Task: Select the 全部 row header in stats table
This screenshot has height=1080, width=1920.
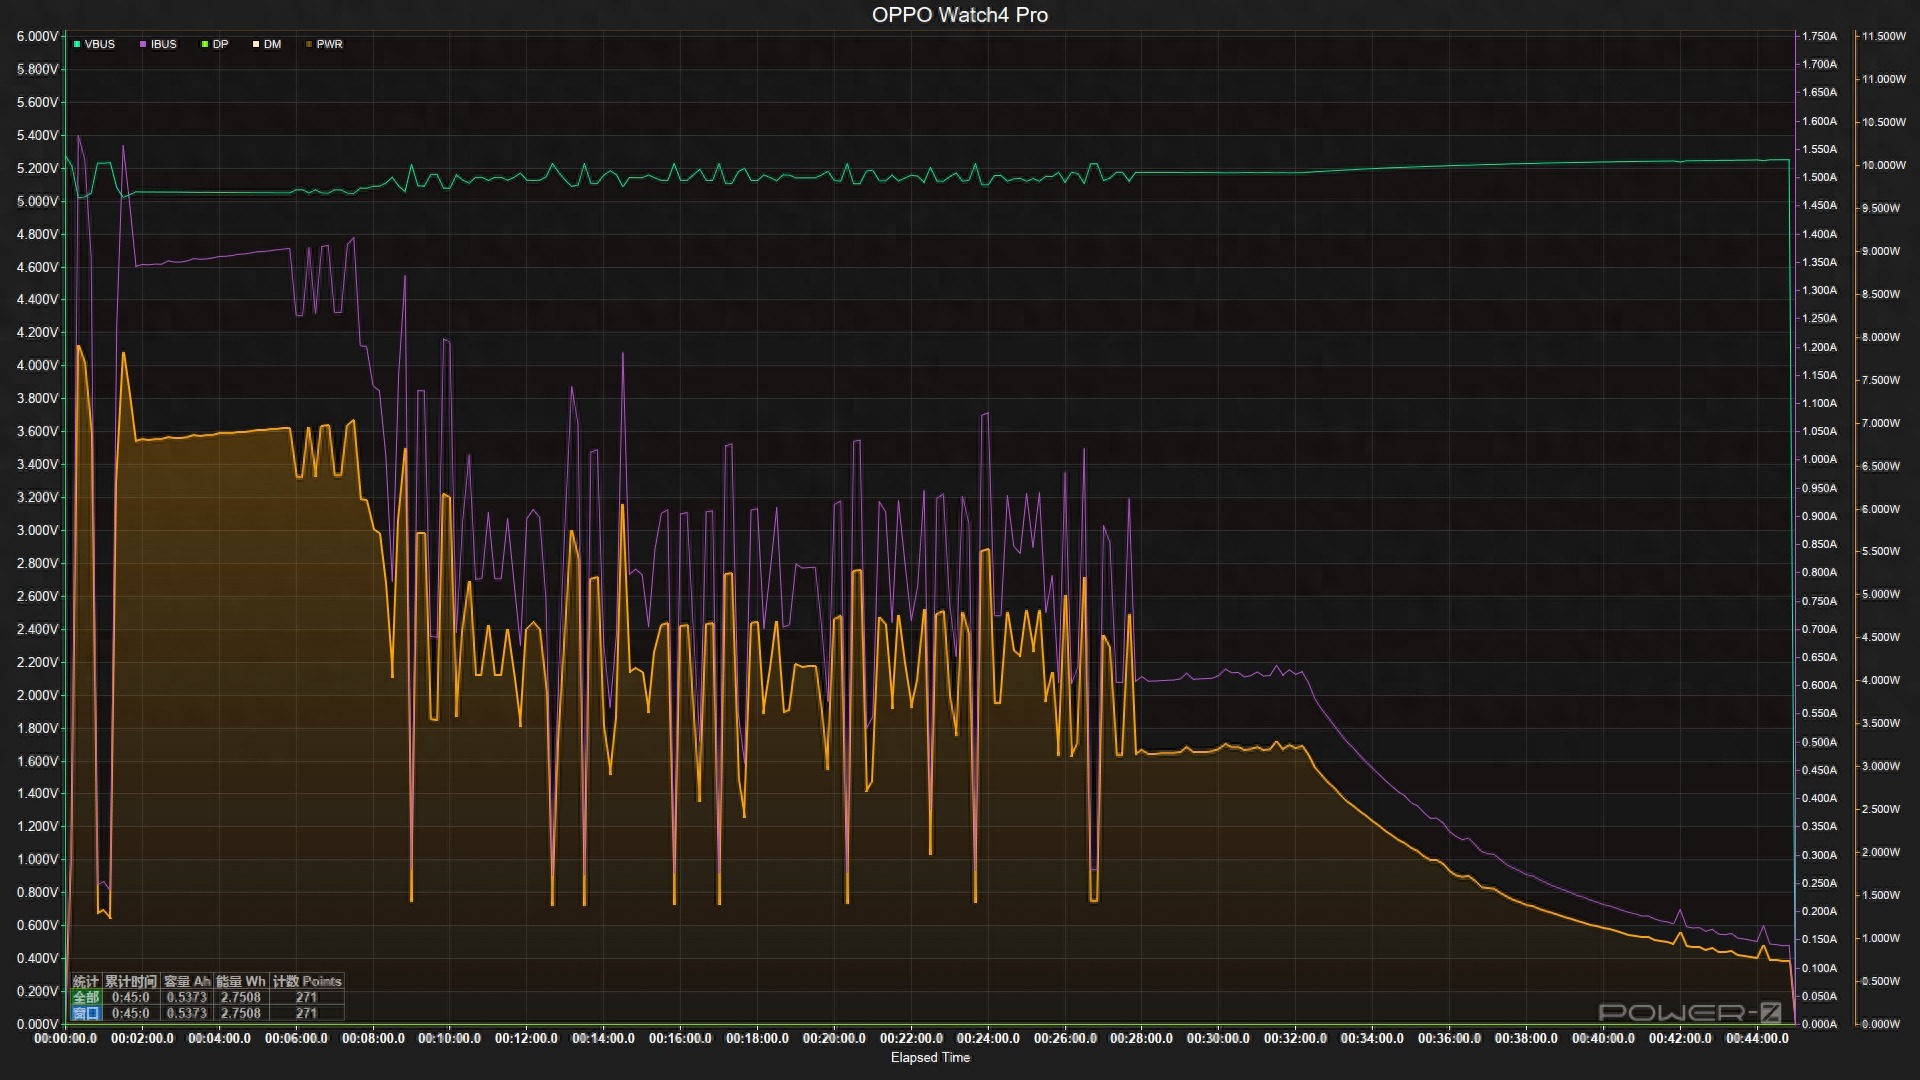Action: (x=86, y=997)
